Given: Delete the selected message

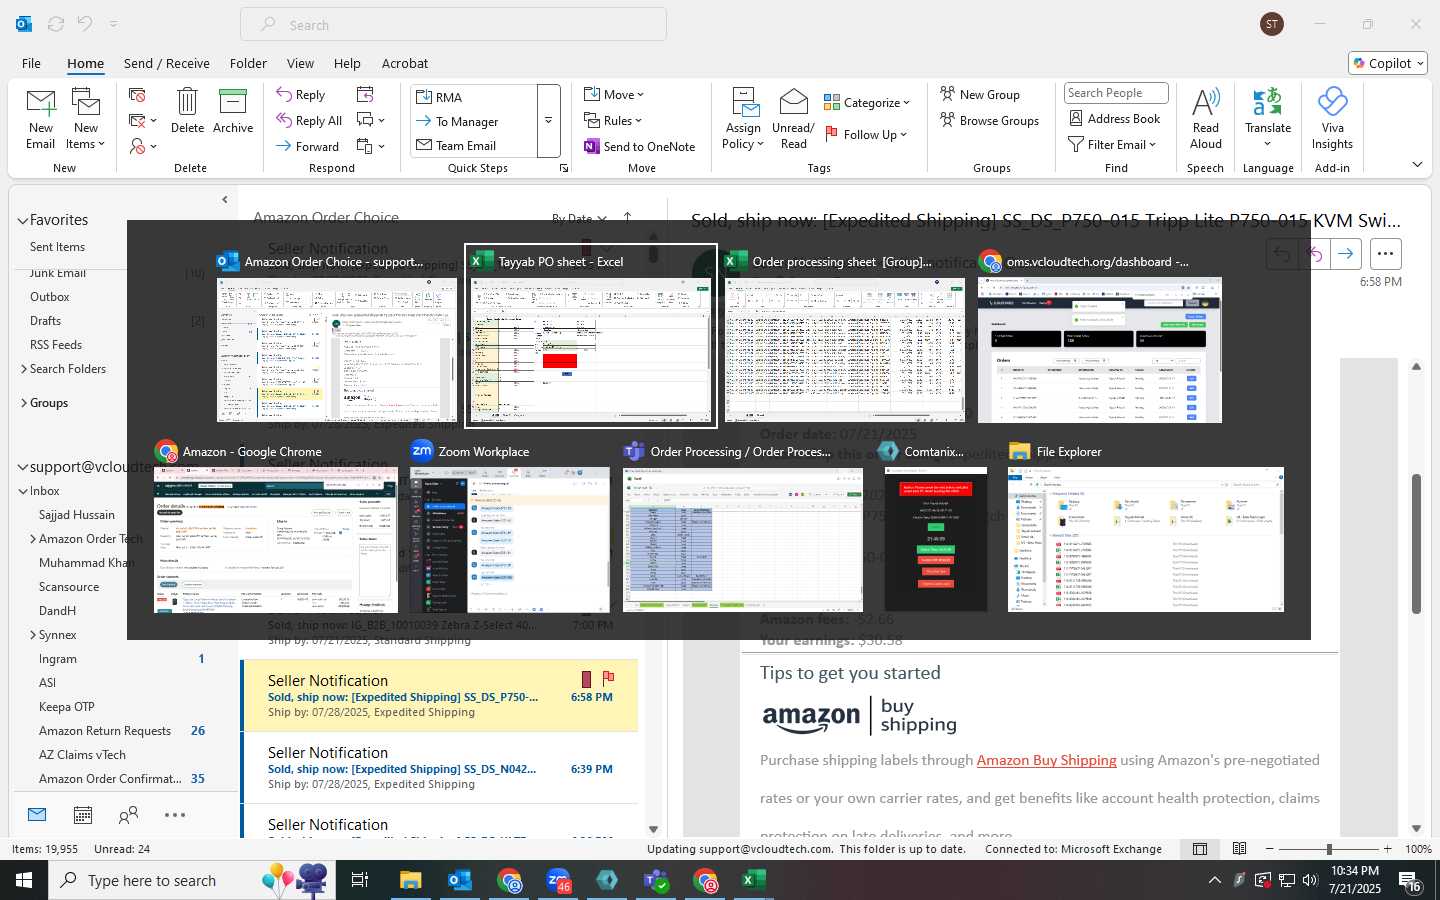Looking at the screenshot, I should [x=187, y=111].
